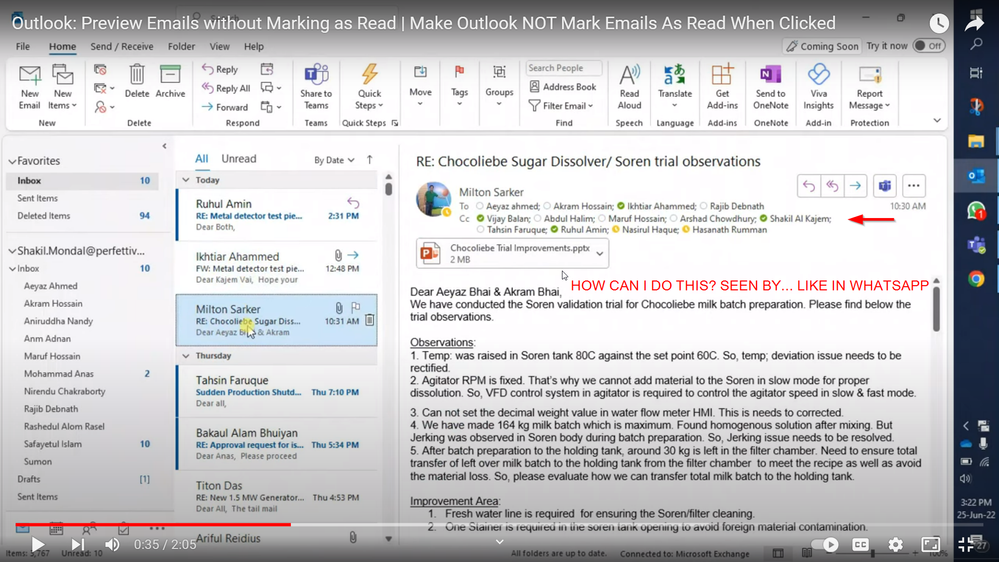The width and height of the screenshot is (999, 562).
Task: Open the Translate language menu
Action: (675, 87)
